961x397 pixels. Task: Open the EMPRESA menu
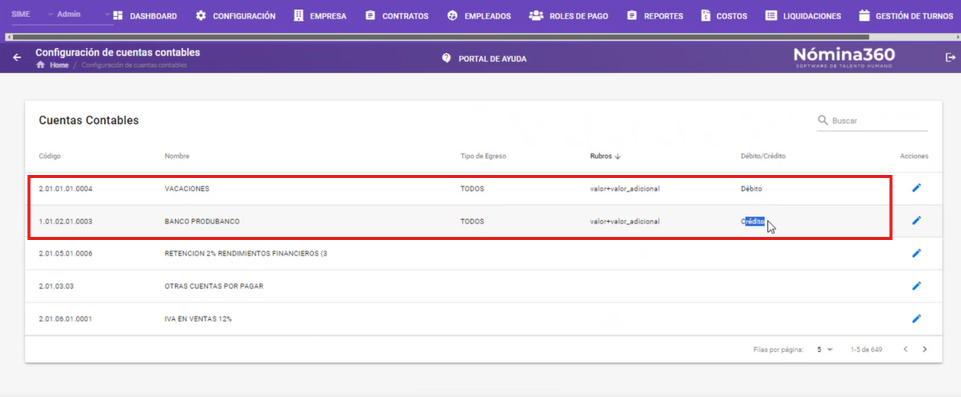tap(328, 17)
